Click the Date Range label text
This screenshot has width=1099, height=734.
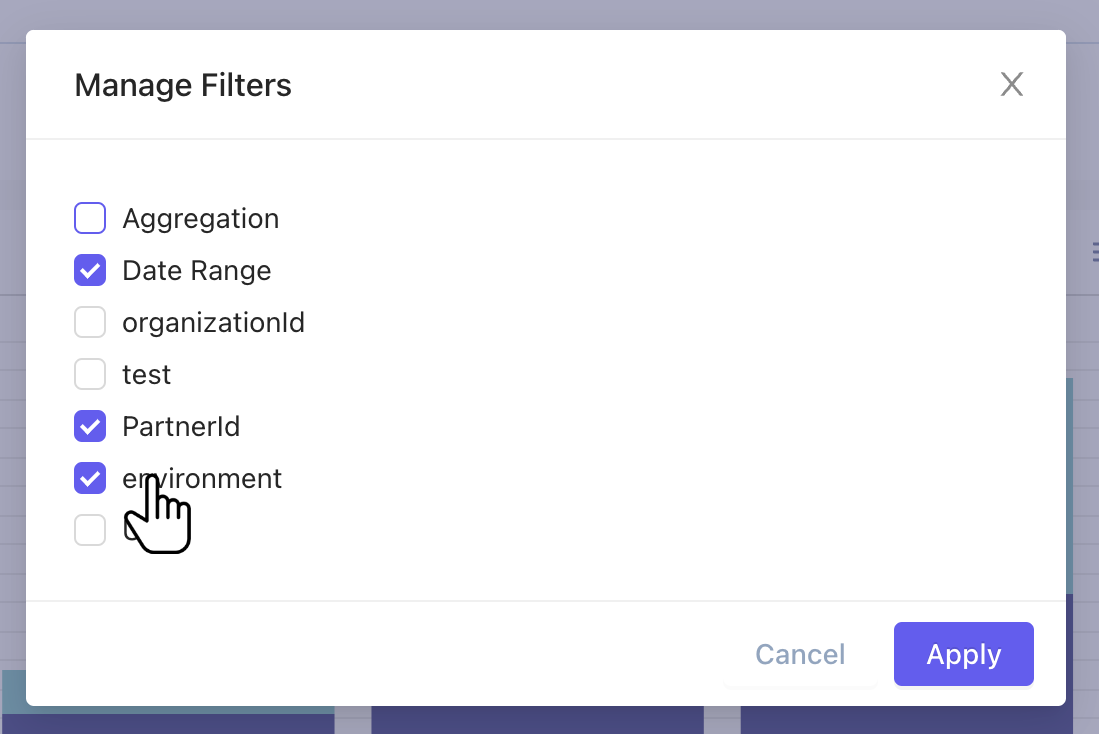(x=196, y=270)
